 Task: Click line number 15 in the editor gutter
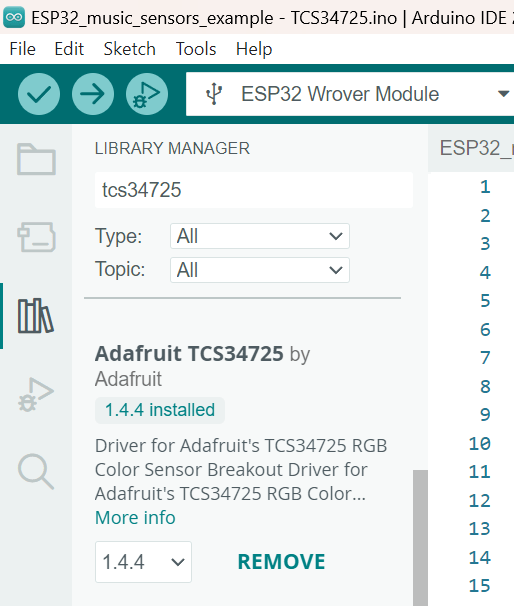coord(480,586)
